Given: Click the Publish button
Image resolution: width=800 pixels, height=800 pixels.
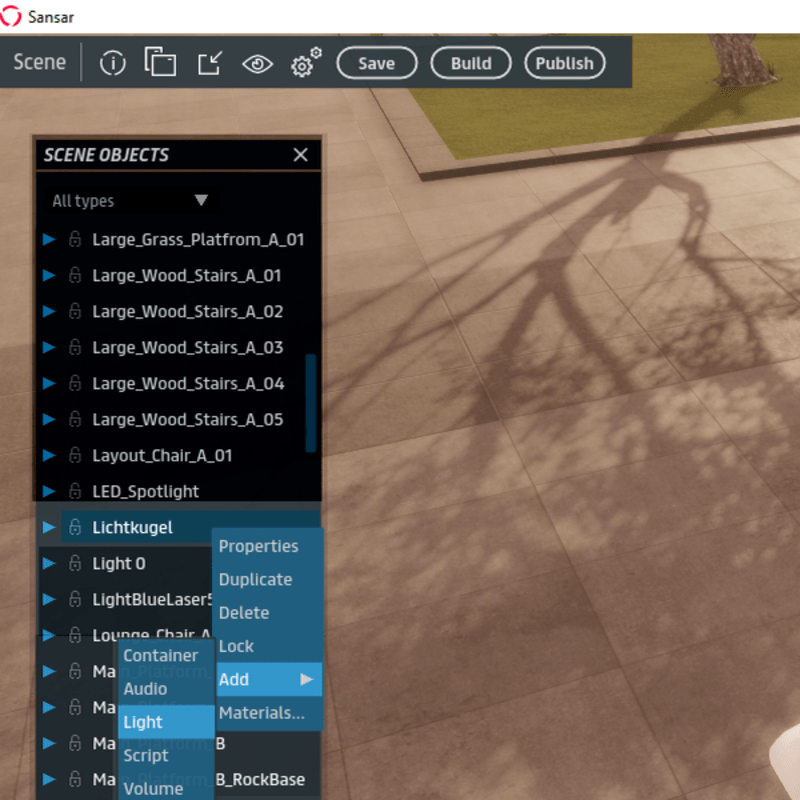Looking at the screenshot, I should click(x=564, y=63).
